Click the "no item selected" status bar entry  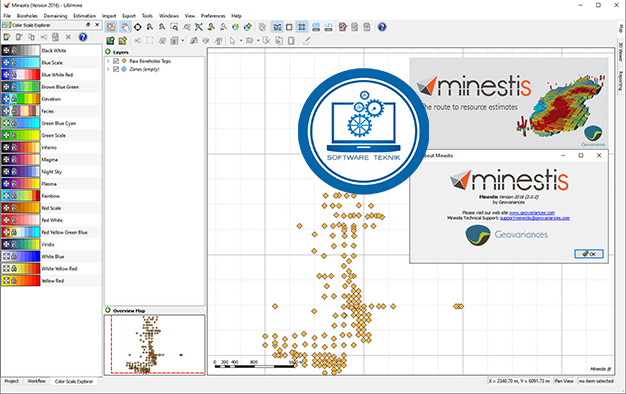click(596, 381)
